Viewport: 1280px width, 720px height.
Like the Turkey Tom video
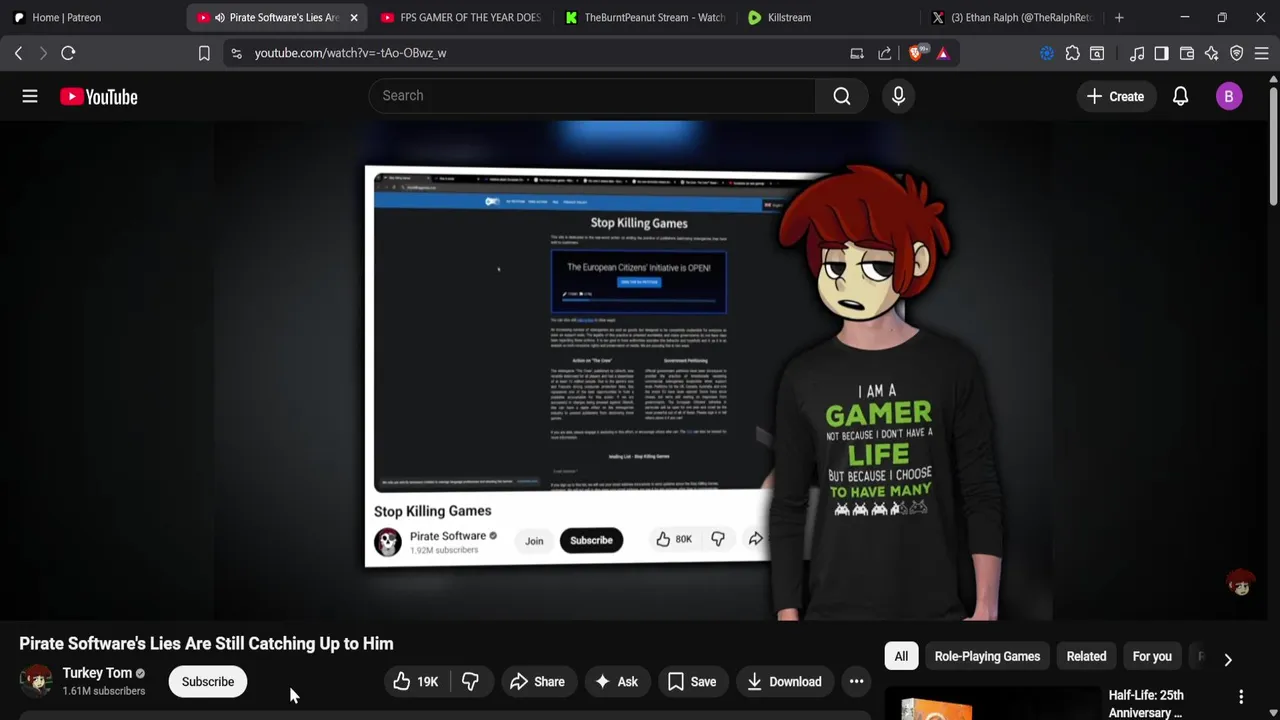(416, 682)
